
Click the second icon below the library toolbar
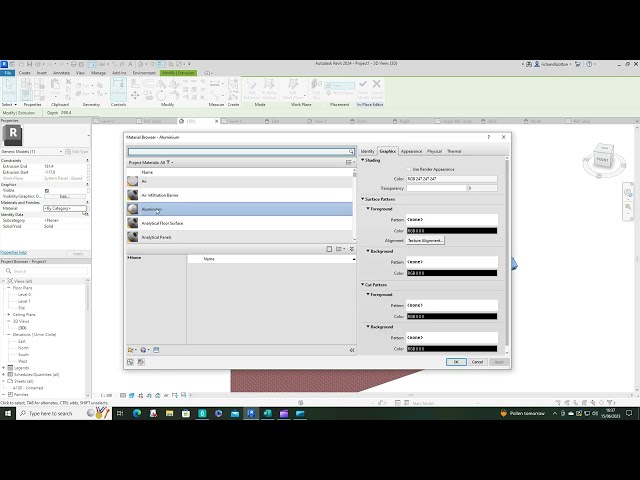[x=141, y=362]
